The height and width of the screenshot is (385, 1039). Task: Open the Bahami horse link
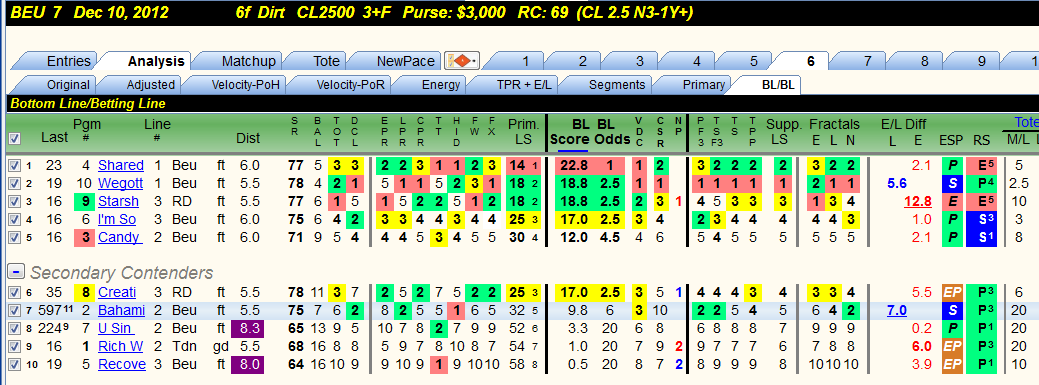pos(121,310)
